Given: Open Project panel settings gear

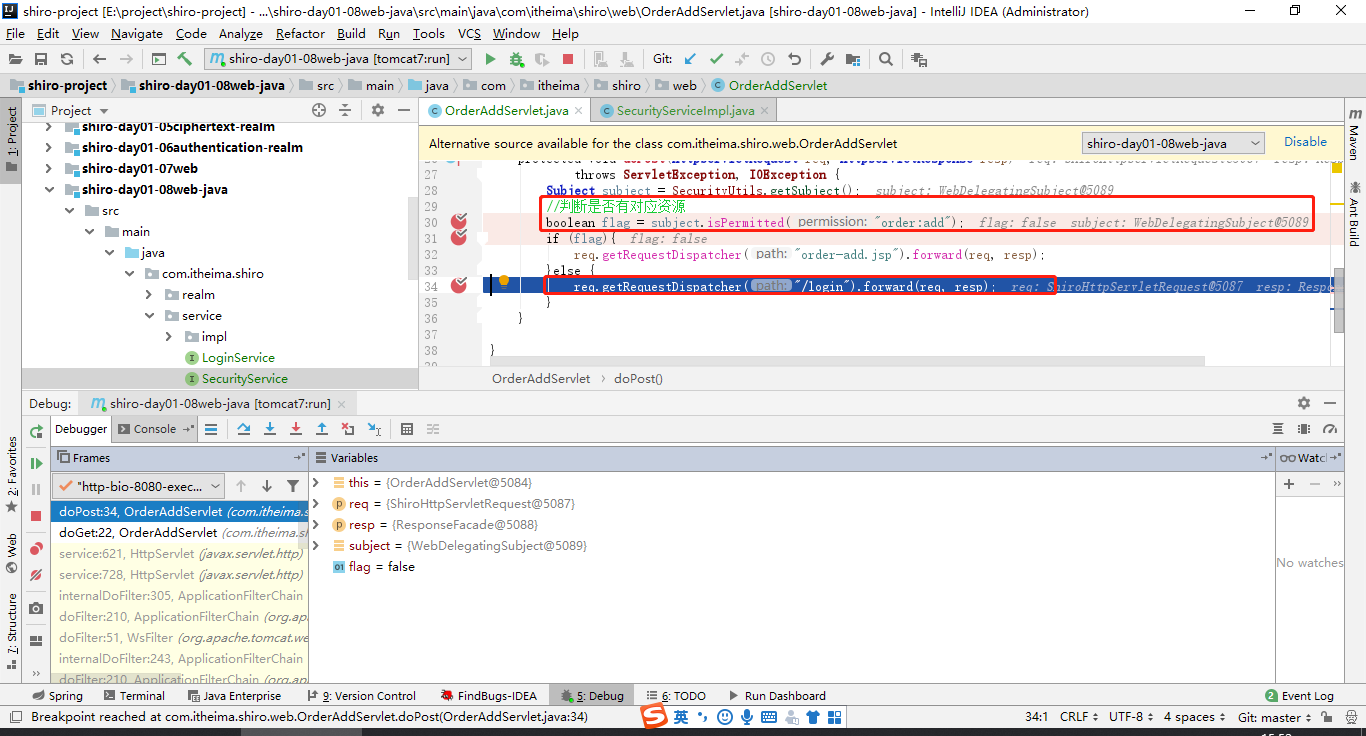Looking at the screenshot, I should coord(377,110).
